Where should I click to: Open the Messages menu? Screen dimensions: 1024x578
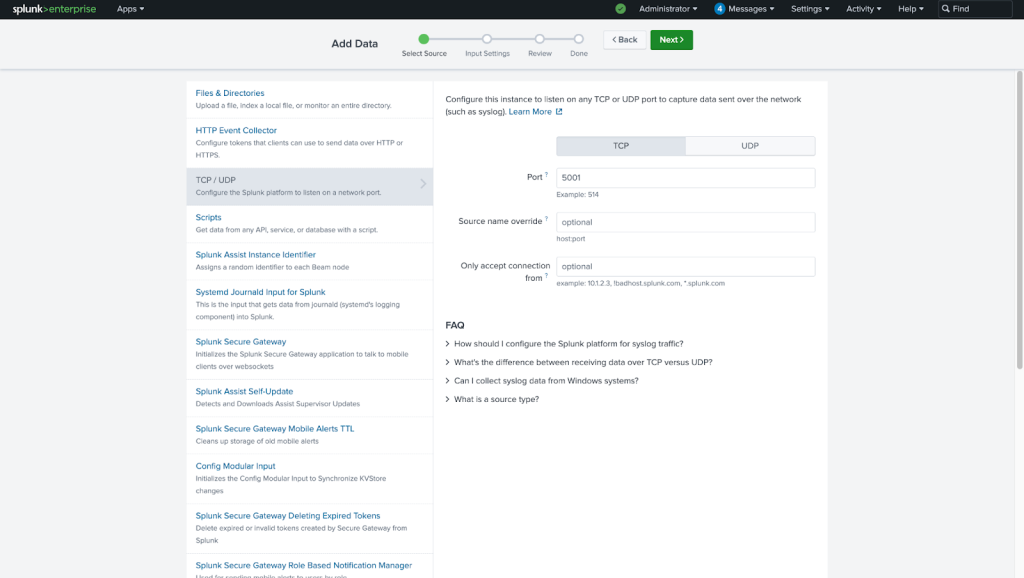coord(751,9)
